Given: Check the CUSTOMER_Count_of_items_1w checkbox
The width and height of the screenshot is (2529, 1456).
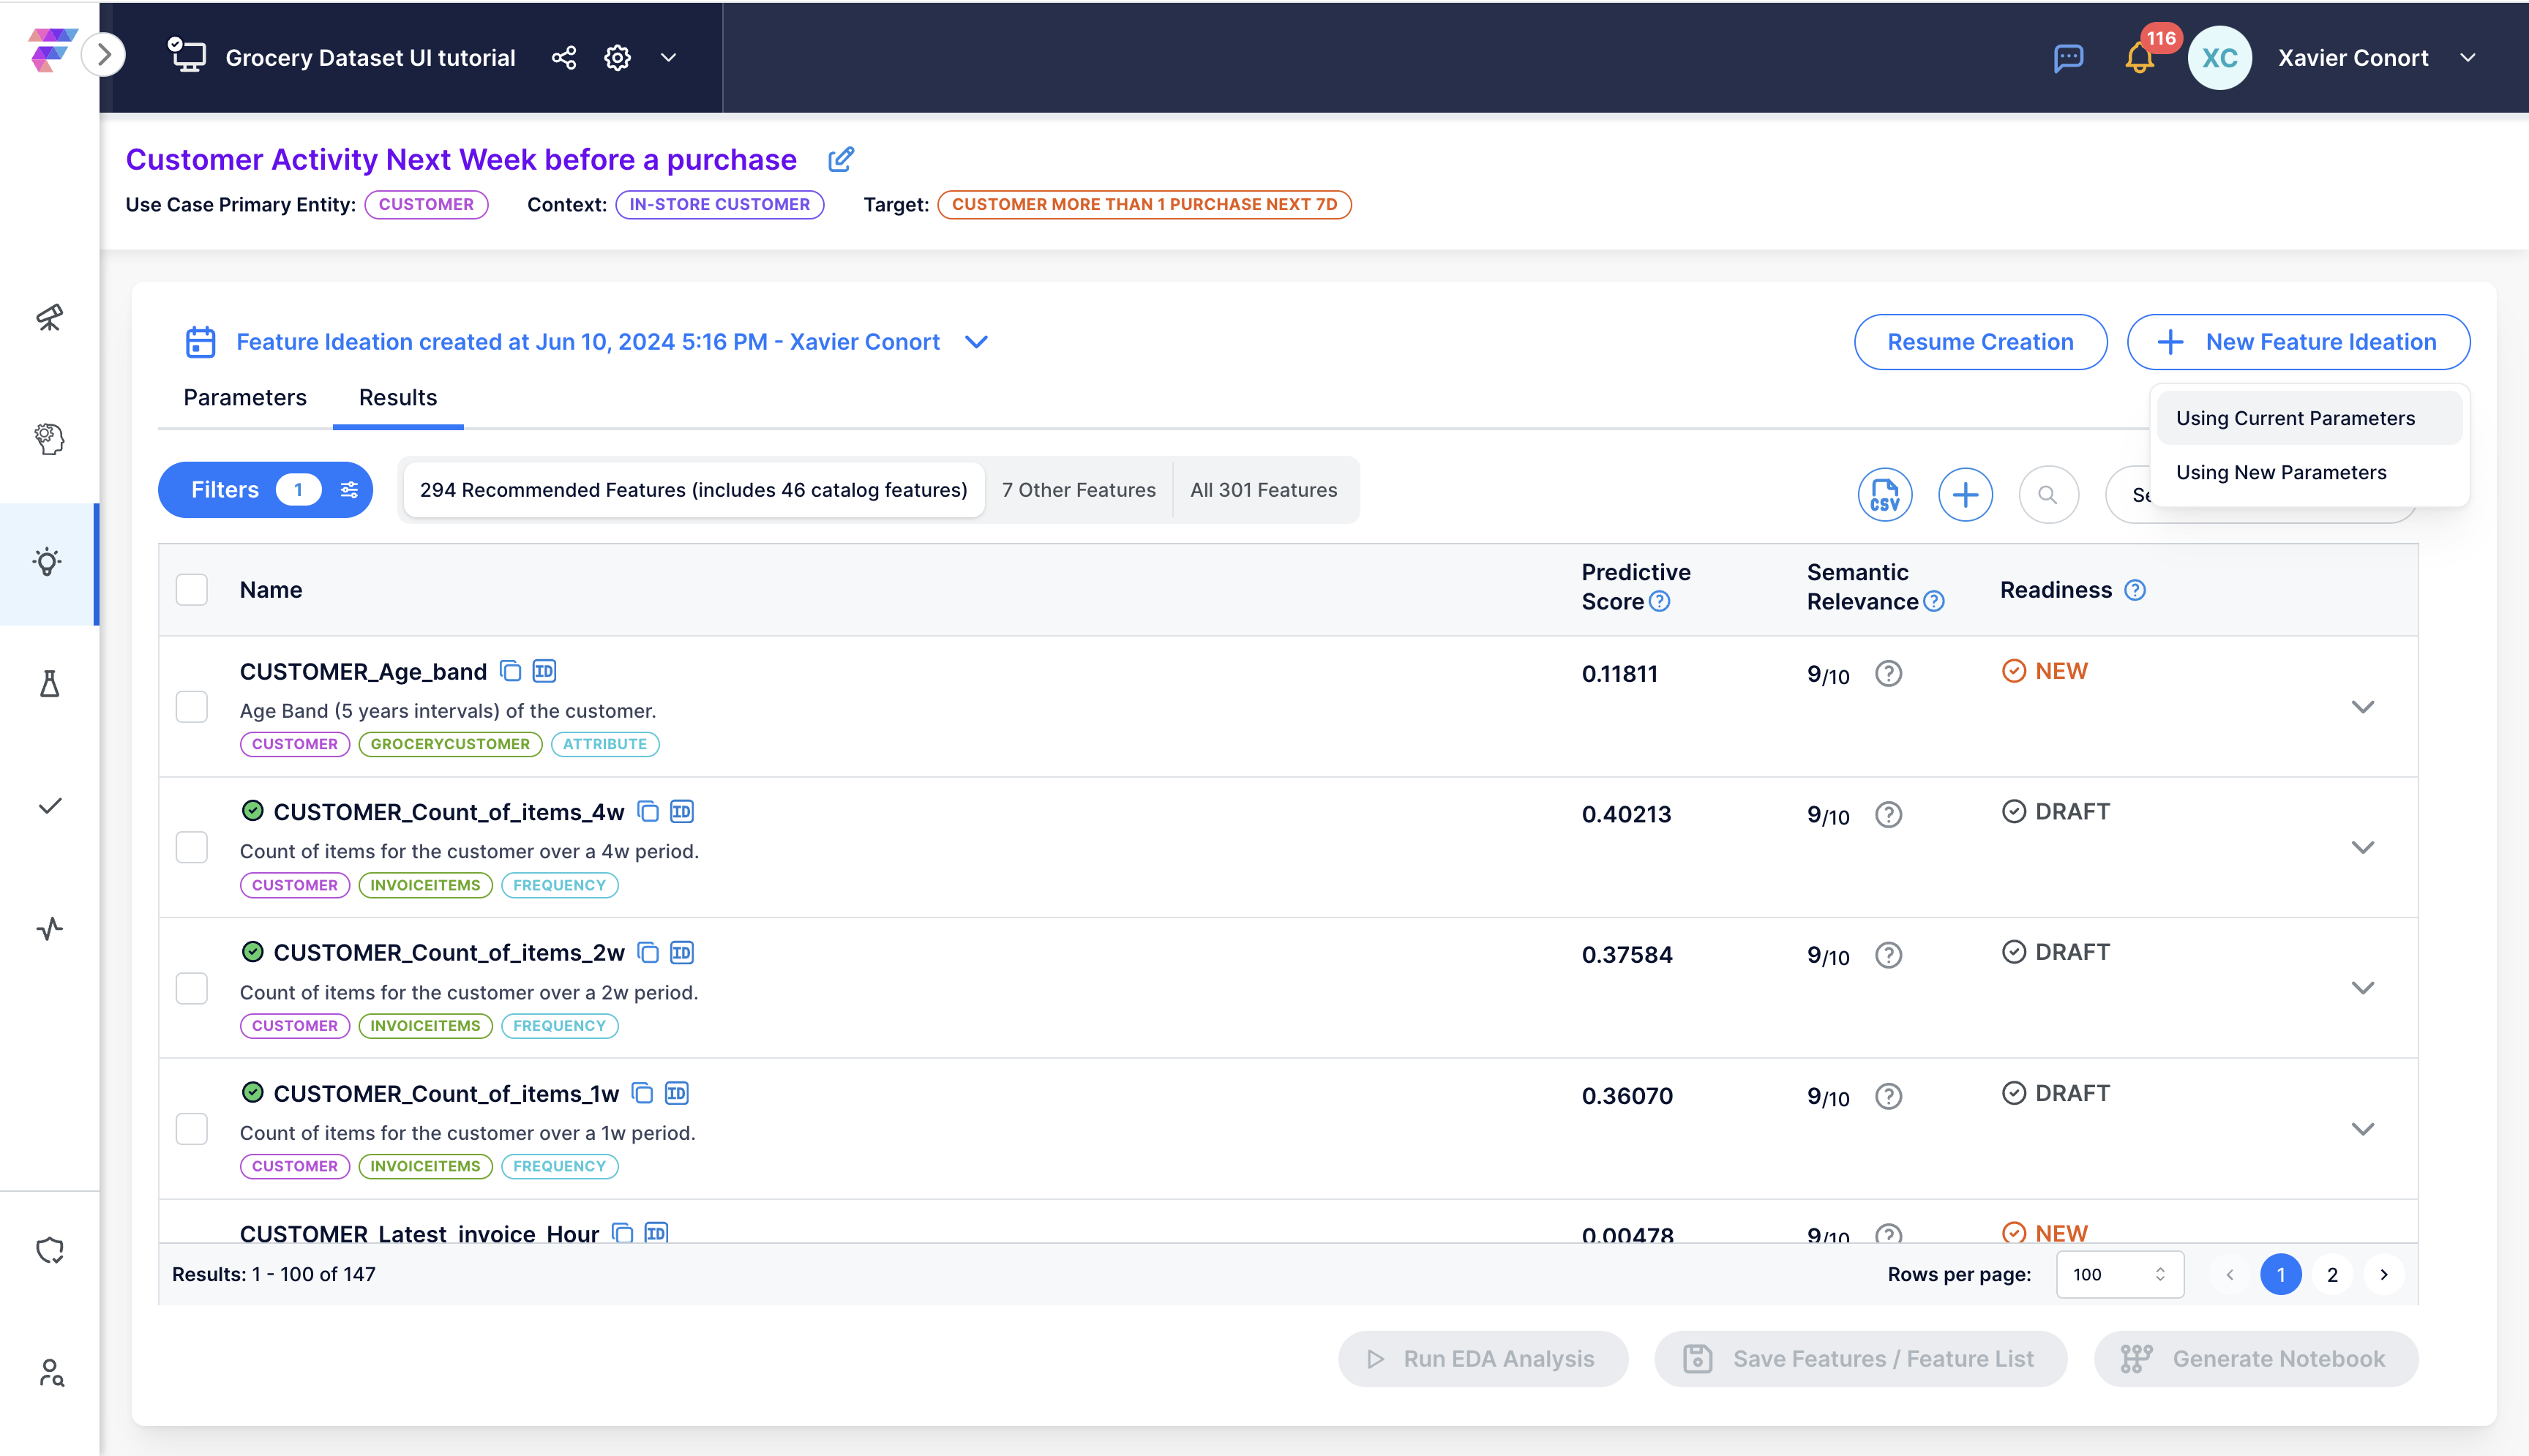Looking at the screenshot, I should click(192, 1130).
